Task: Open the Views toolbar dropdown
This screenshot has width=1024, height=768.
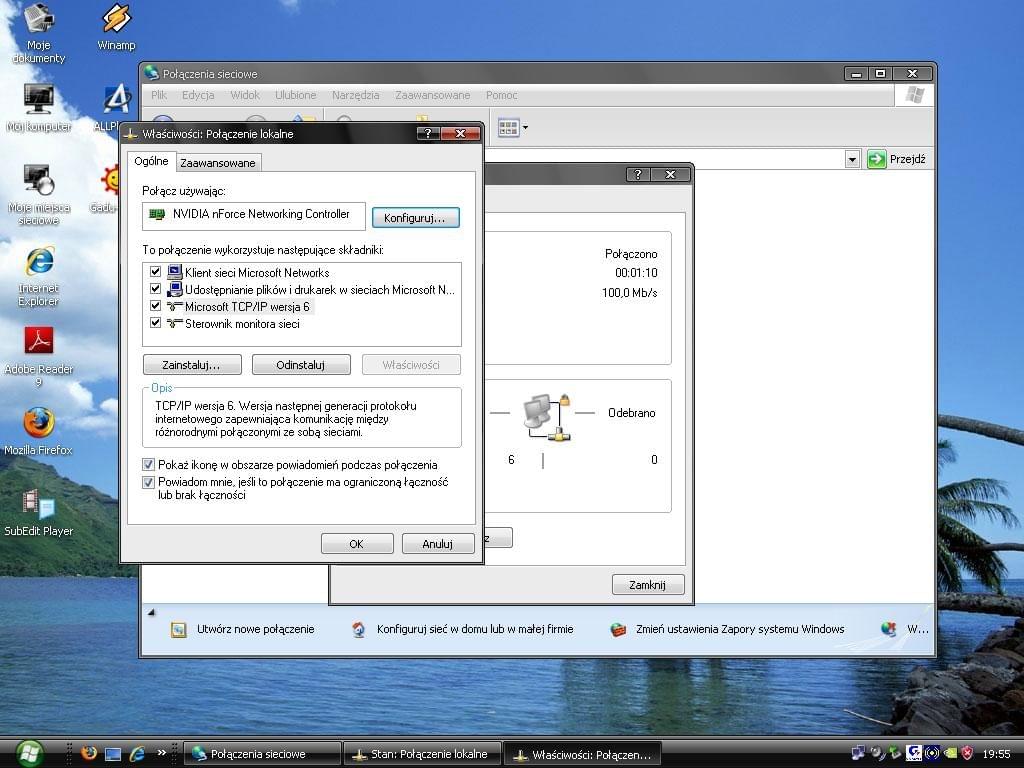Action: coord(525,127)
